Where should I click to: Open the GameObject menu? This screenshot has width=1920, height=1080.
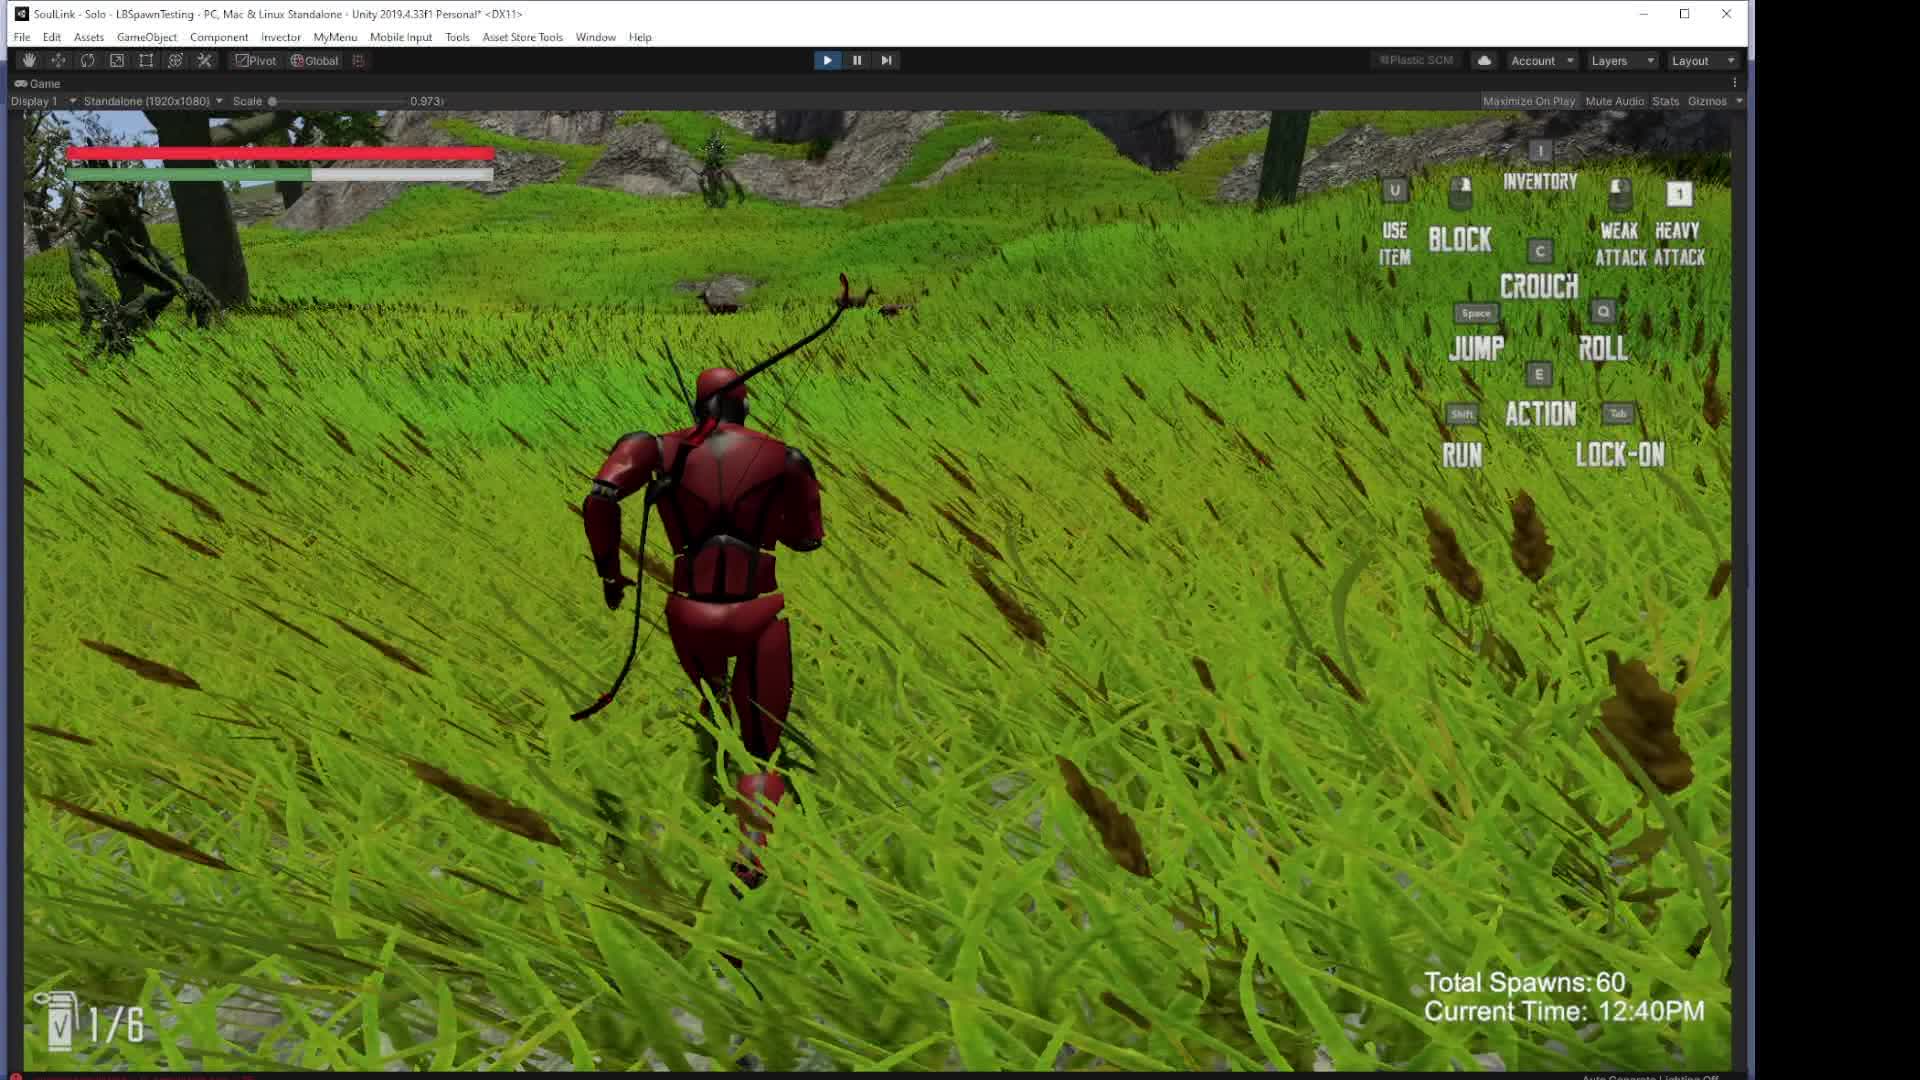(x=146, y=37)
